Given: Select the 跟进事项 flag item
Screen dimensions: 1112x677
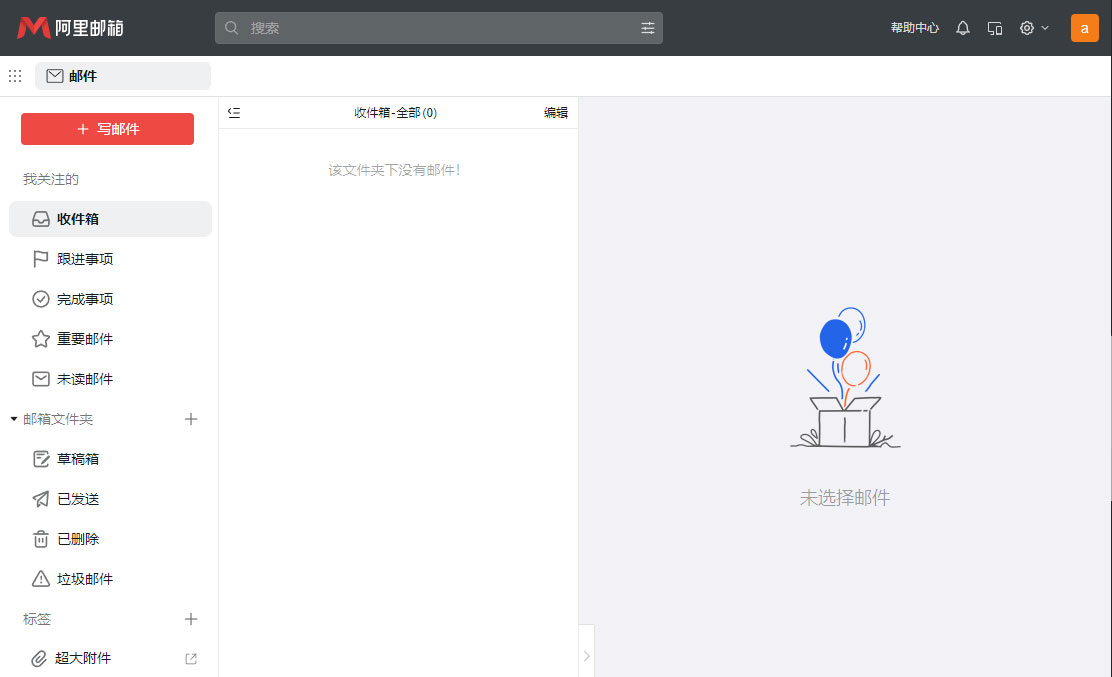Looking at the screenshot, I should 83,258.
